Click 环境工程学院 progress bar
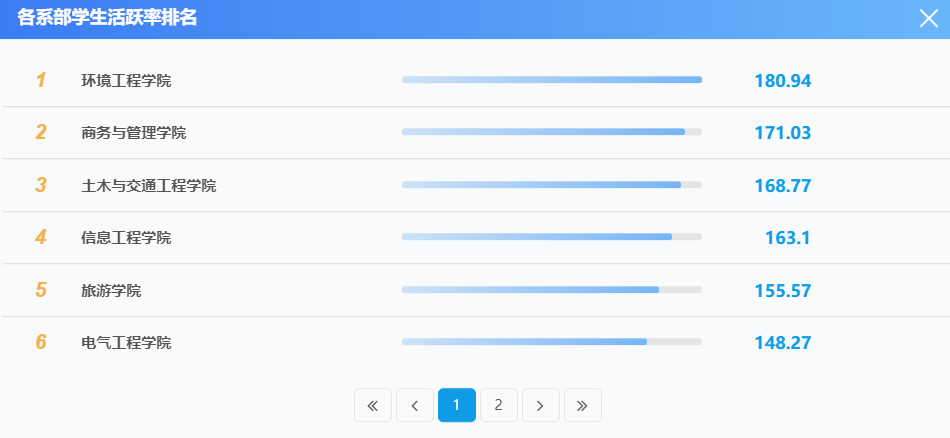The width and height of the screenshot is (950, 438). (x=551, y=80)
